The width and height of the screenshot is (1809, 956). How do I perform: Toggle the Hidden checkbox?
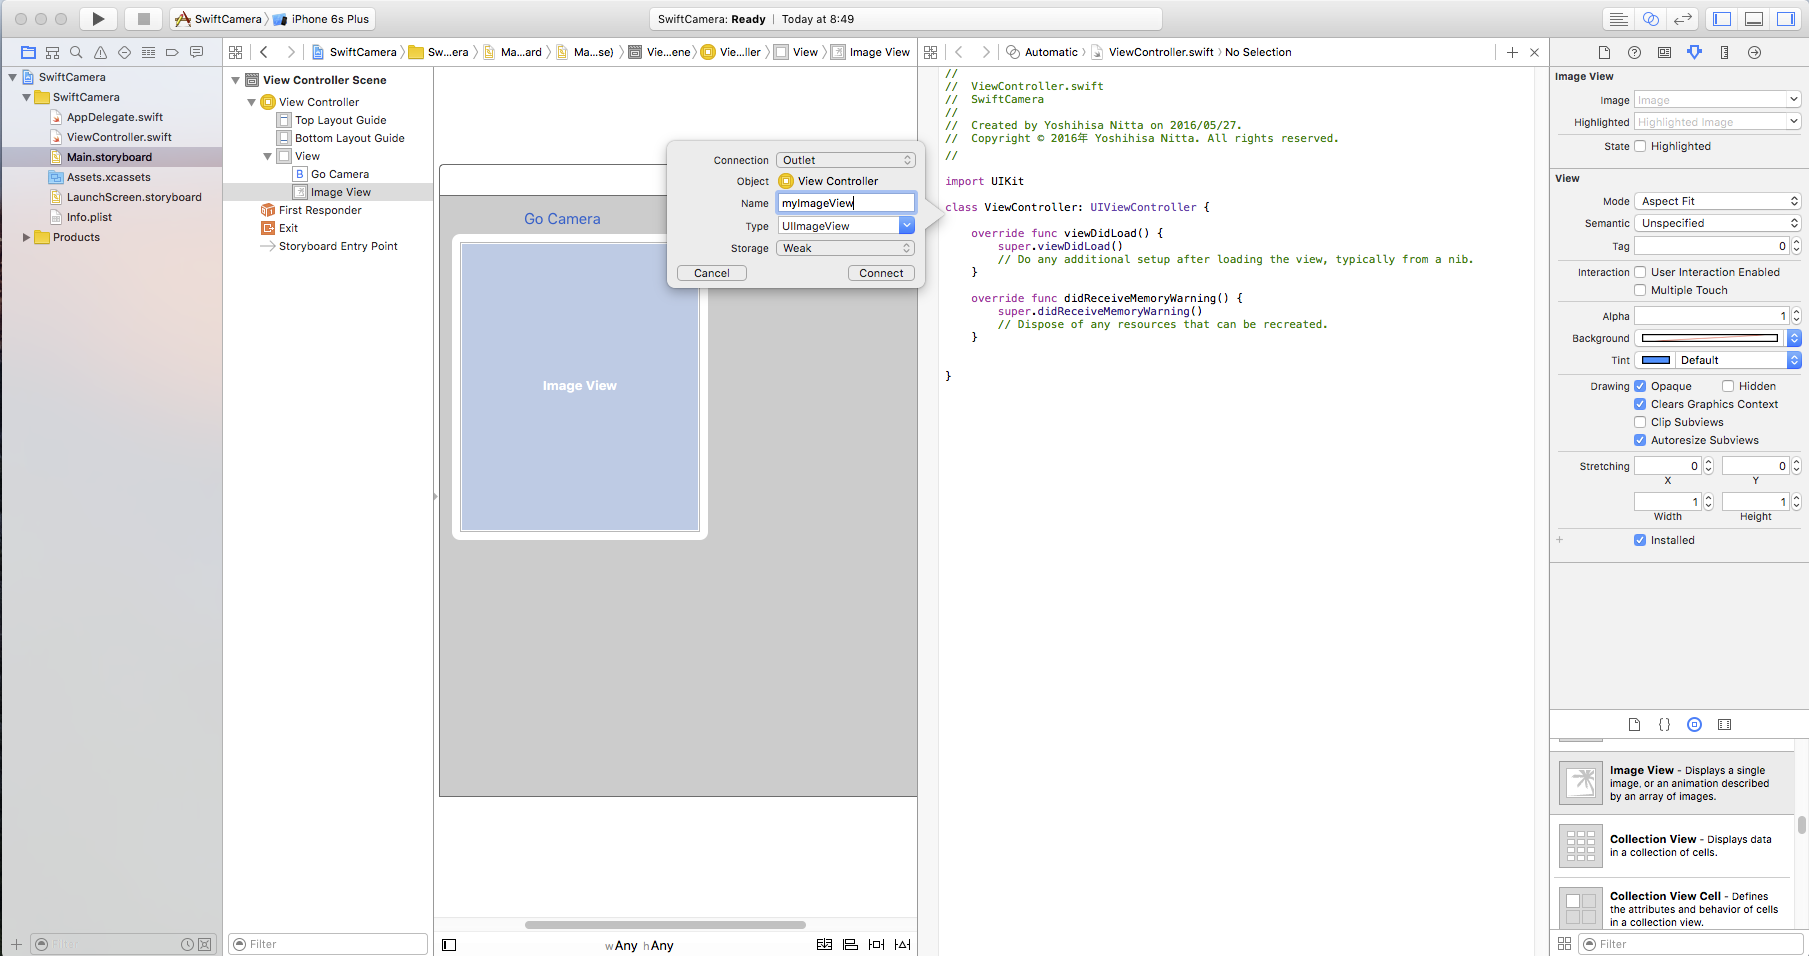click(x=1728, y=386)
